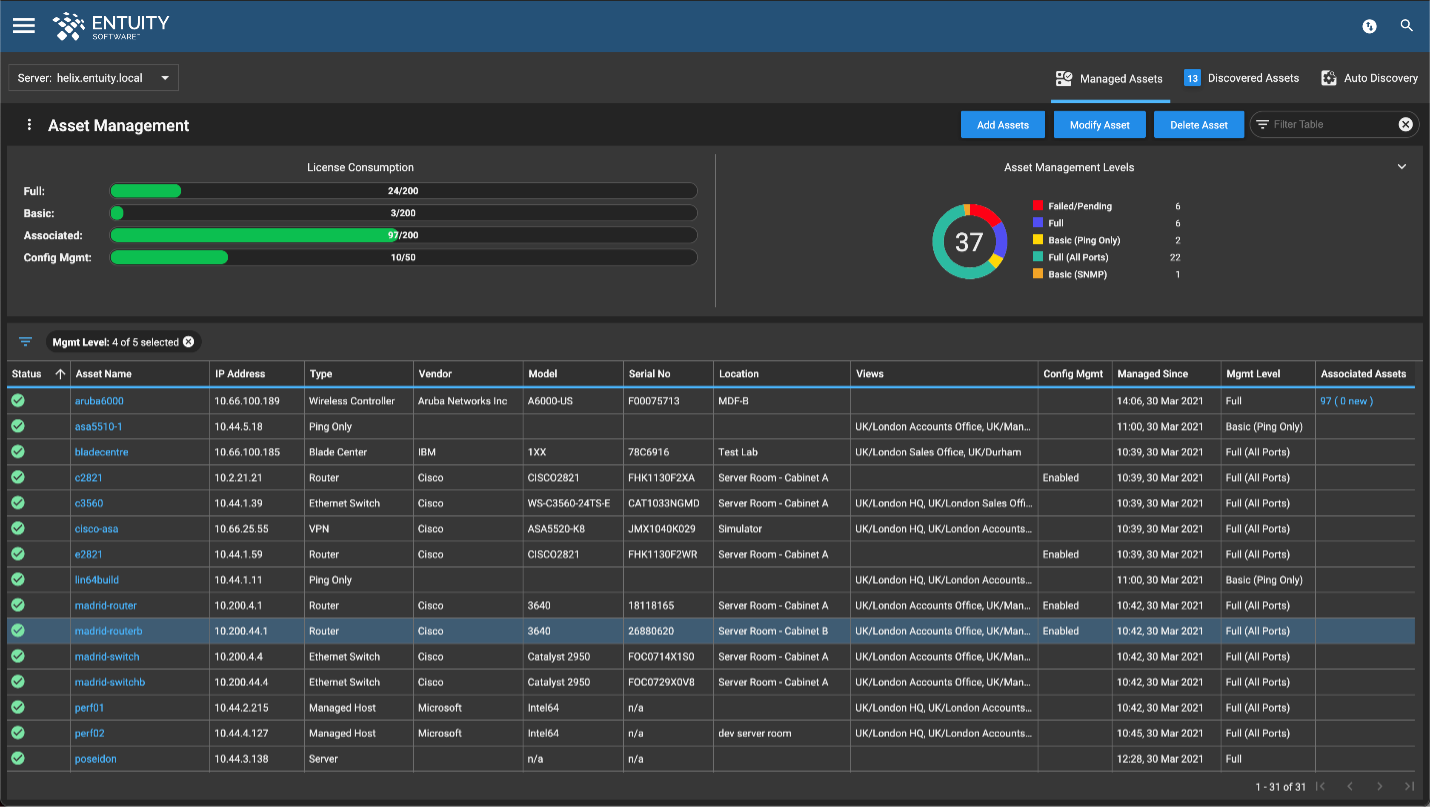Remove the Mgmt Level filter chip

[x=188, y=341]
